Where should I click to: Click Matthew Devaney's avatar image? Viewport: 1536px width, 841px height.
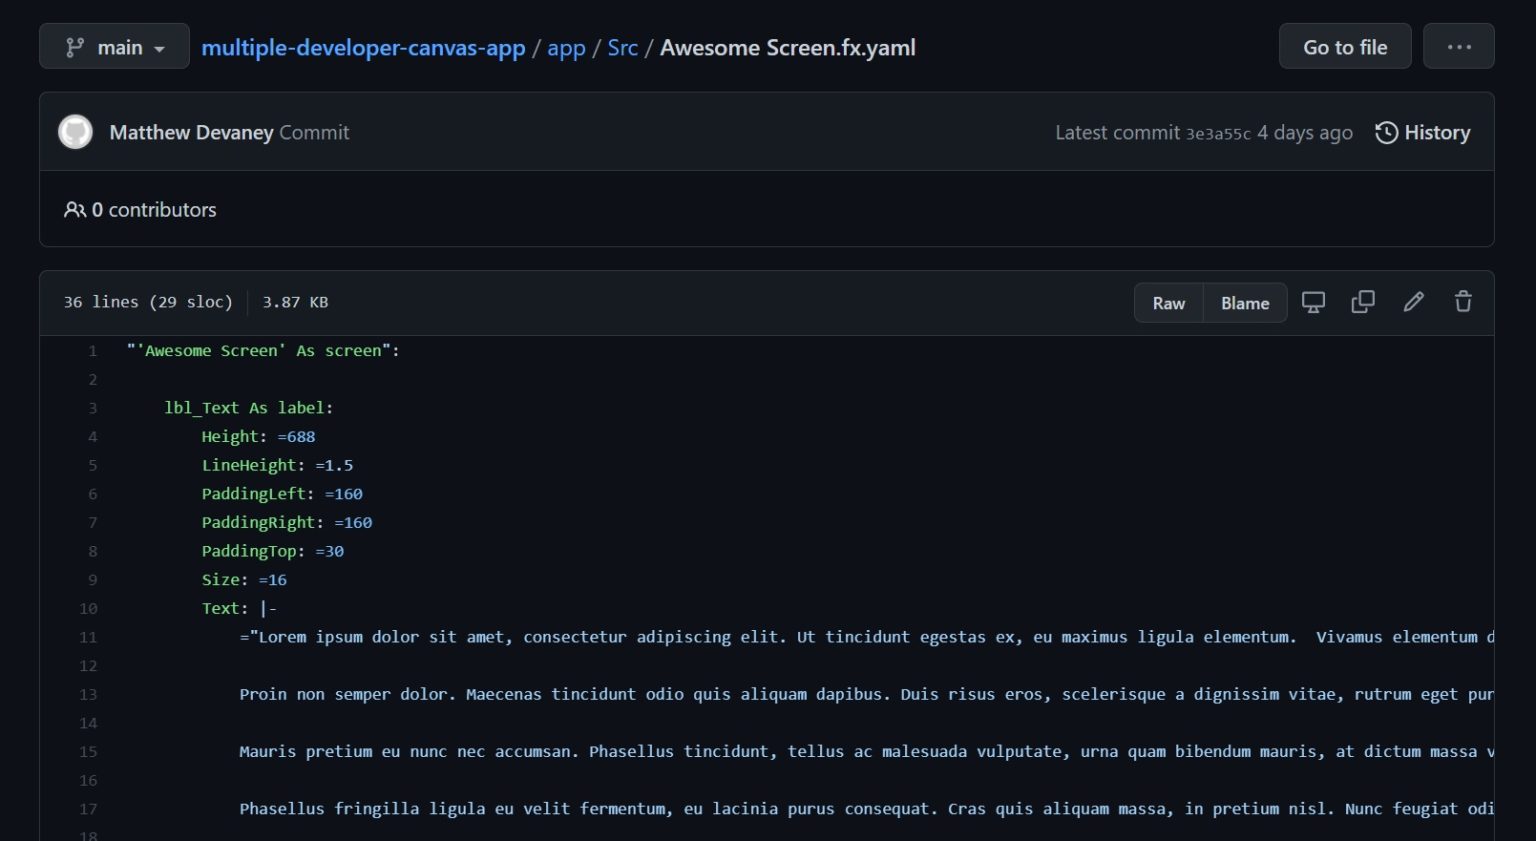[75, 131]
